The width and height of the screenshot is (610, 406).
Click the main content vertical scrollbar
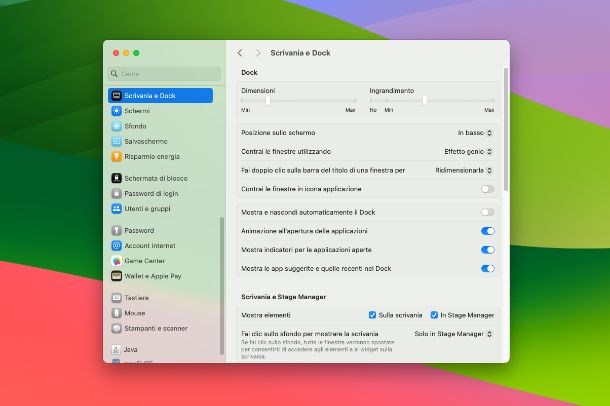click(x=506, y=129)
